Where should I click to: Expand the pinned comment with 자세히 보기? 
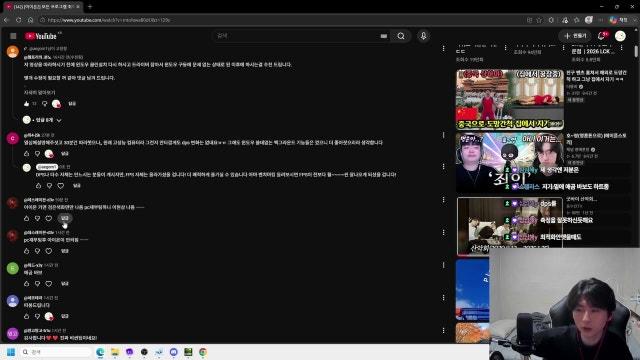(x=39, y=93)
